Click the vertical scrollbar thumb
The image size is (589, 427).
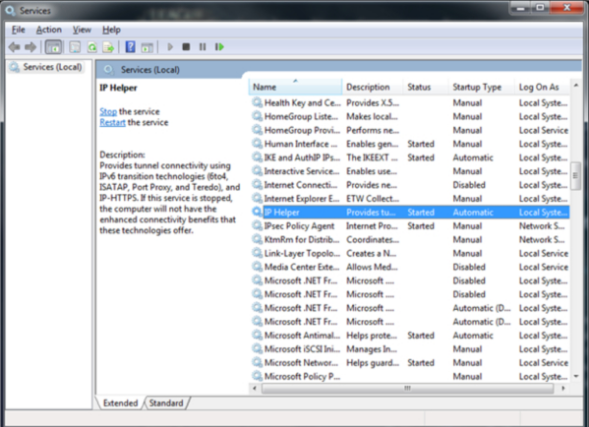575,175
